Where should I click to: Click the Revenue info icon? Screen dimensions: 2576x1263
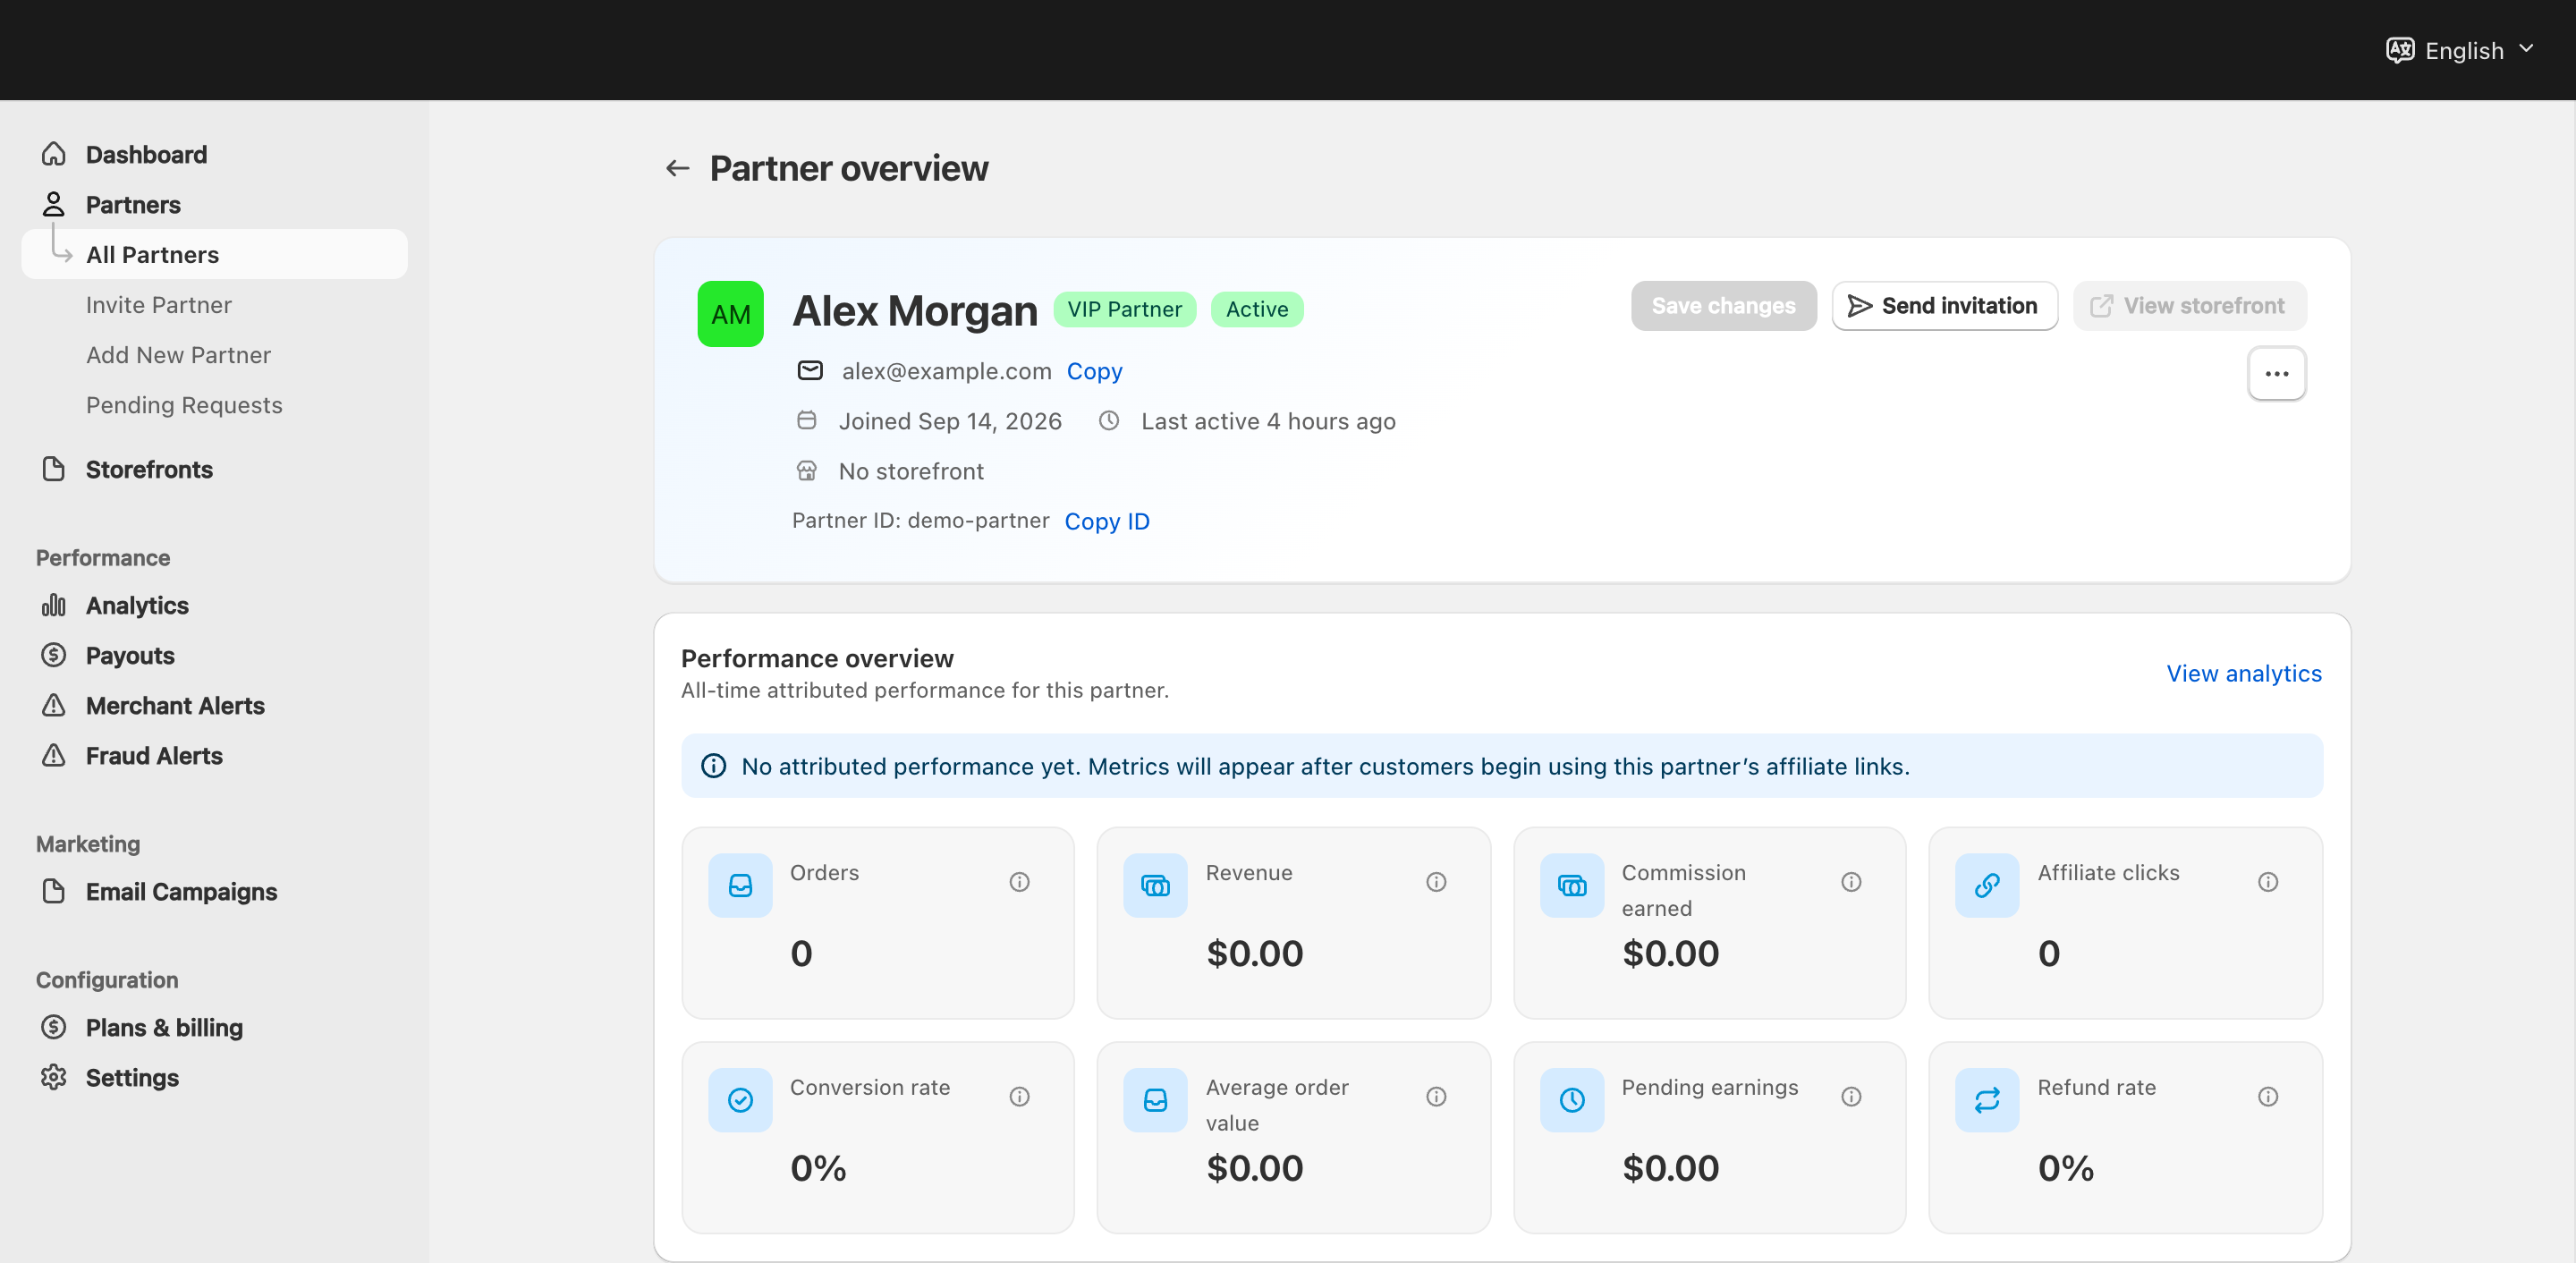click(x=1436, y=881)
